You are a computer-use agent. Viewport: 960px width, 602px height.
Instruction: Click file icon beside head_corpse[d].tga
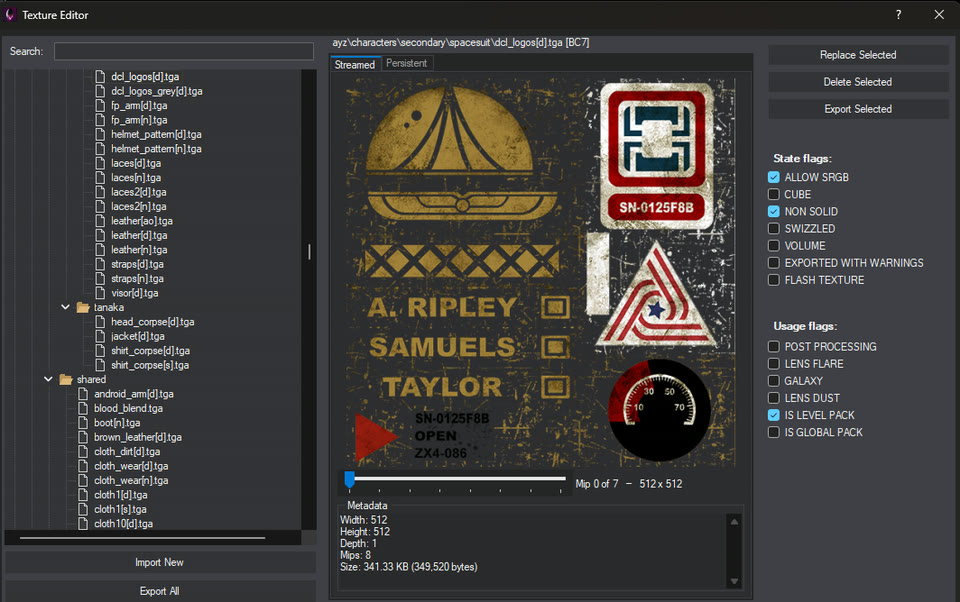point(100,322)
